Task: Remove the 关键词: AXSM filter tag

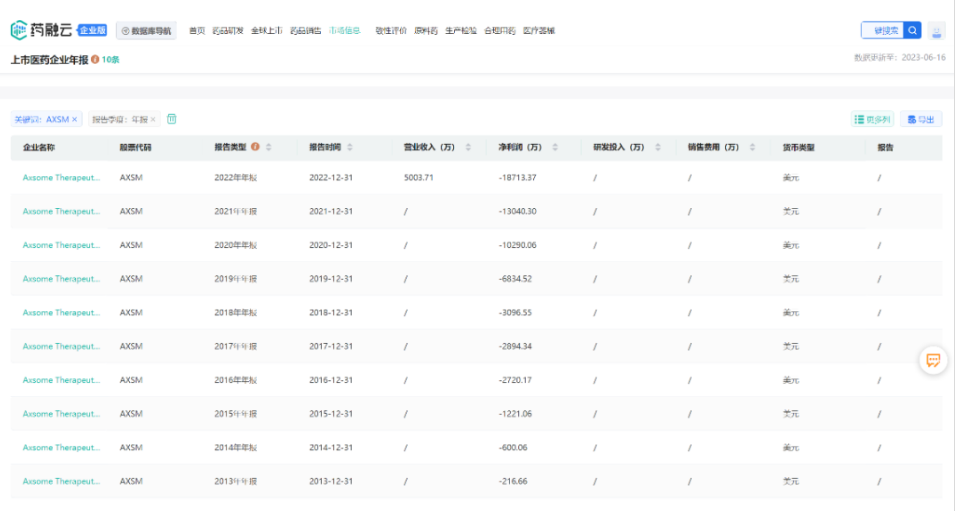Action: point(74,120)
